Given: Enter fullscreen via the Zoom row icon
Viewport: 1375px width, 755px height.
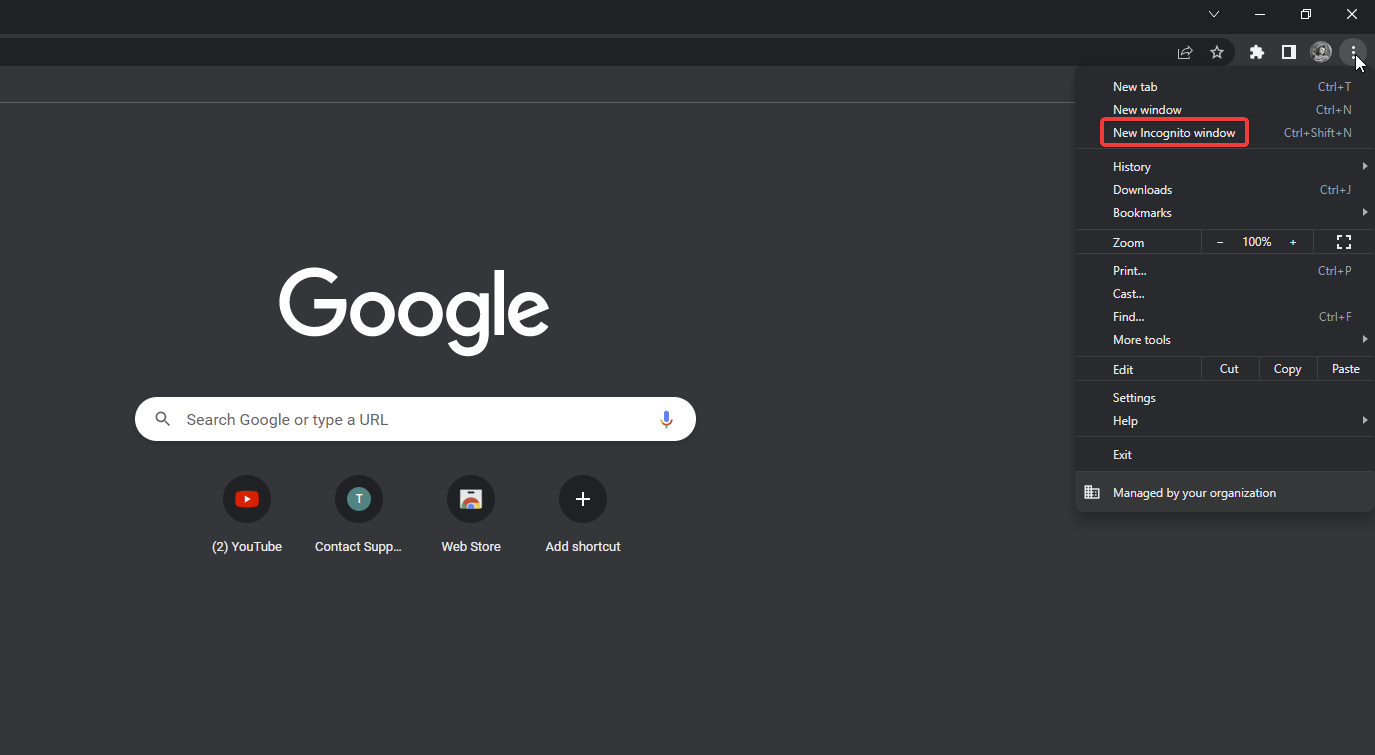Looking at the screenshot, I should [1344, 242].
